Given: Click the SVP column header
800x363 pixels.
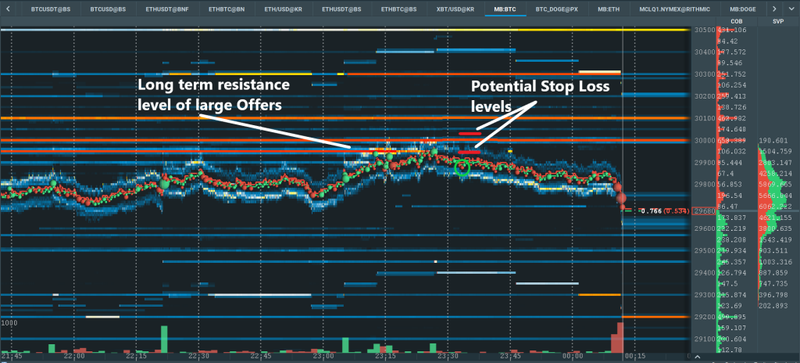Looking at the screenshot, I should click(x=778, y=21).
